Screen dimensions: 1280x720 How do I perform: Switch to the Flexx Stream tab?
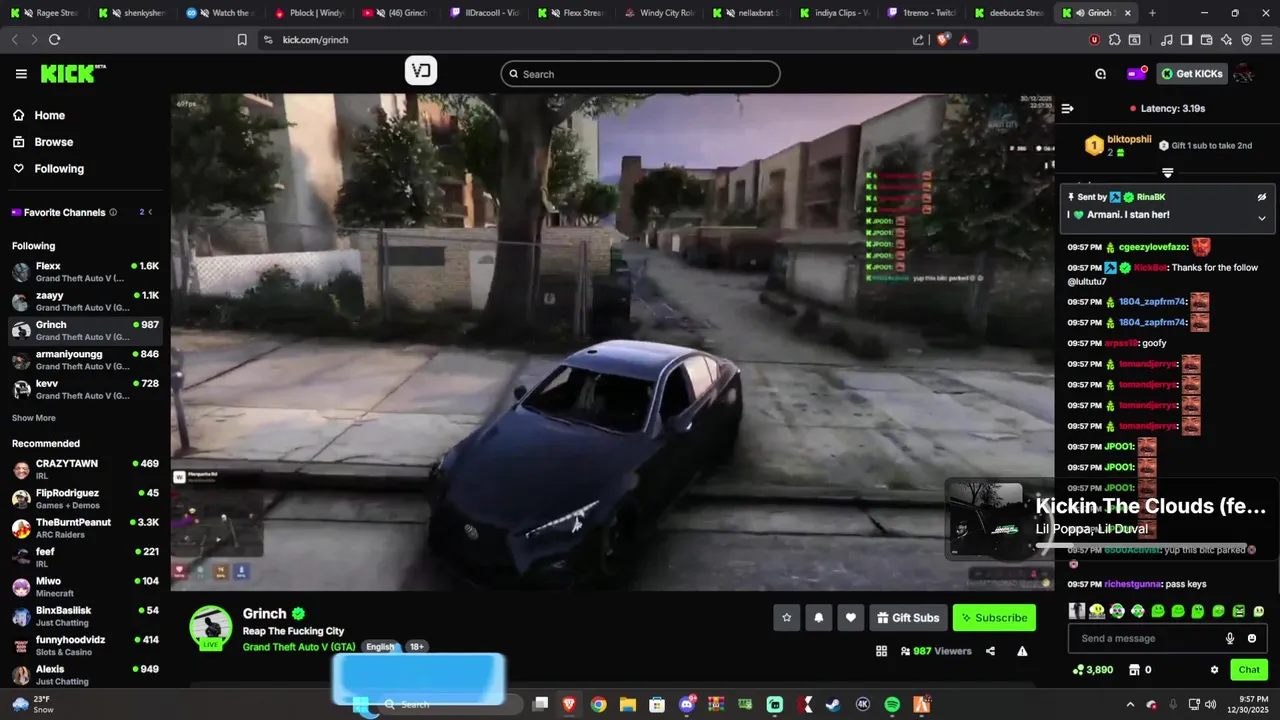coord(575,13)
